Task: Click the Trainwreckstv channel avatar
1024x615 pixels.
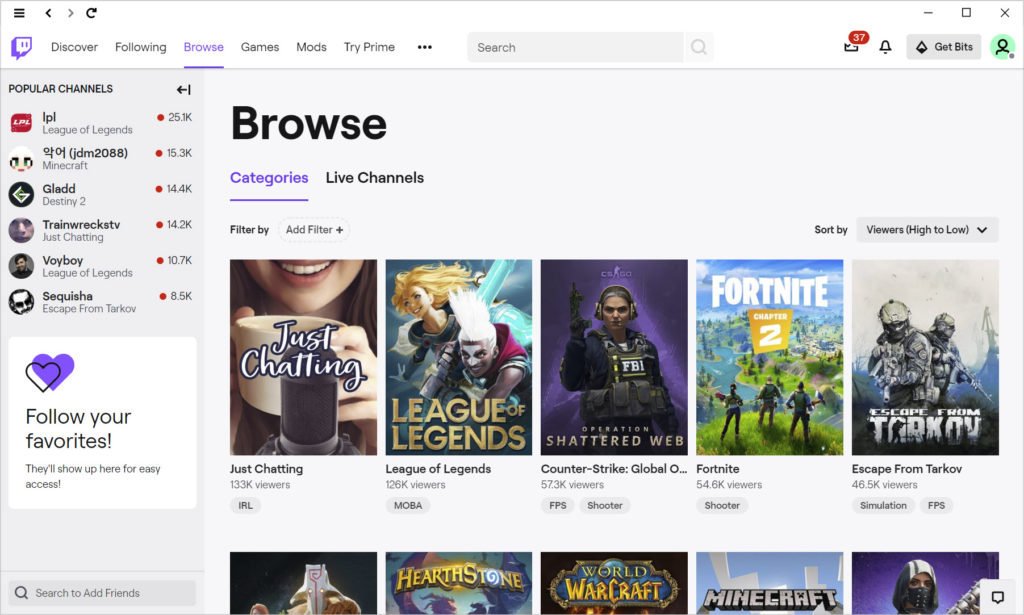Action: pos(21,230)
